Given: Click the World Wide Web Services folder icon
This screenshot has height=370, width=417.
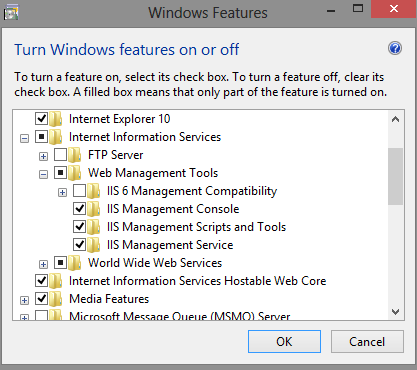Looking at the screenshot, I should click(x=75, y=263).
